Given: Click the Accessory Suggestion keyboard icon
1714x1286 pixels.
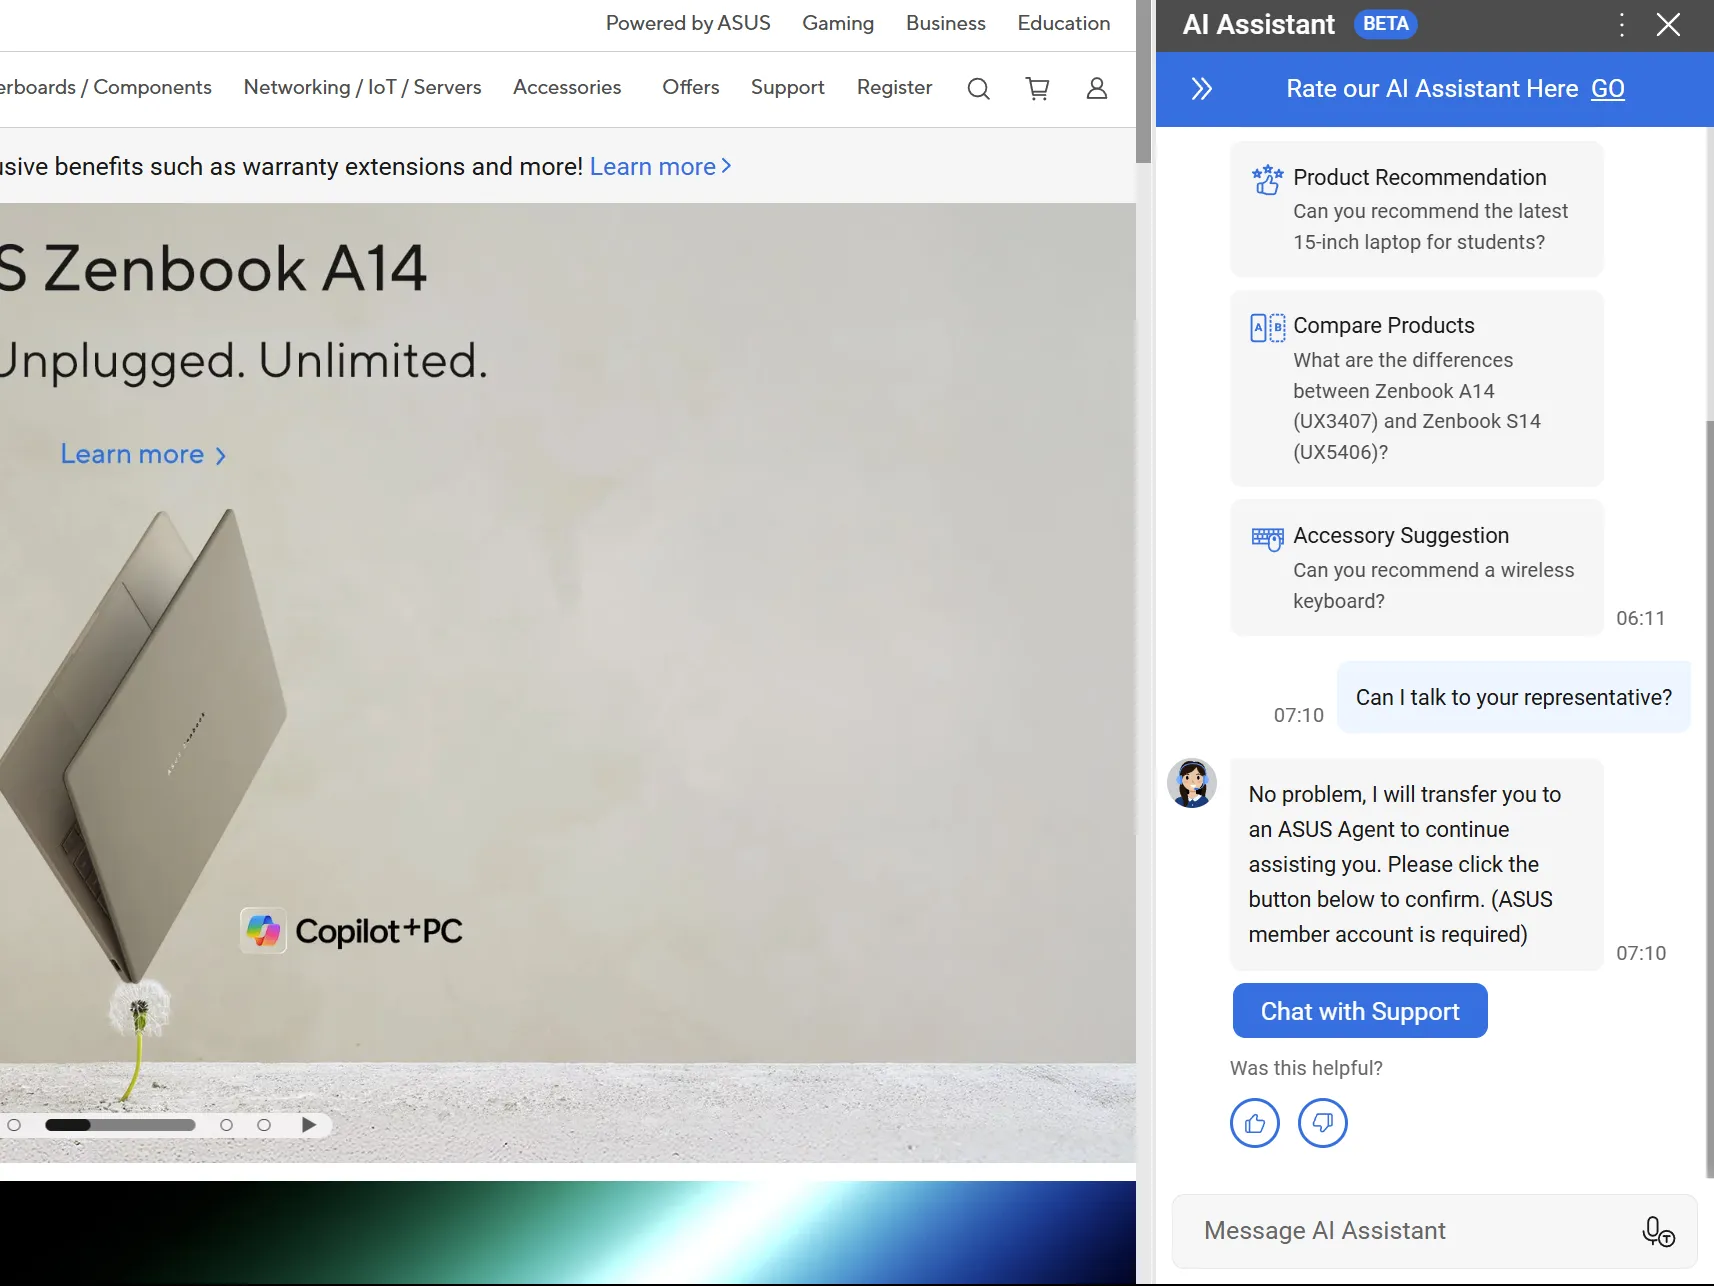Looking at the screenshot, I should click(1267, 536).
